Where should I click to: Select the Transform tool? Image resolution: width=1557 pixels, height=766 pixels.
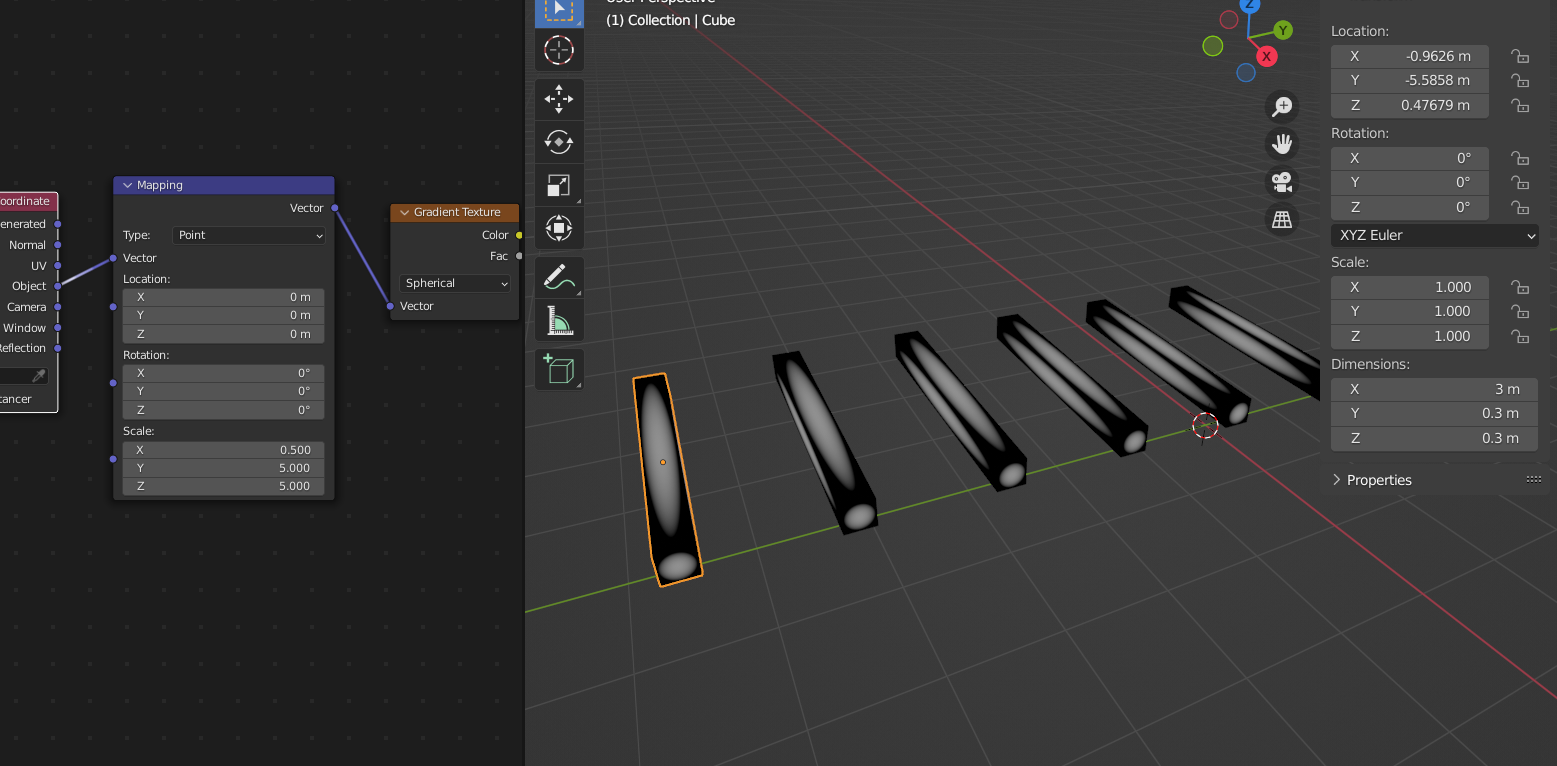point(559,227)
